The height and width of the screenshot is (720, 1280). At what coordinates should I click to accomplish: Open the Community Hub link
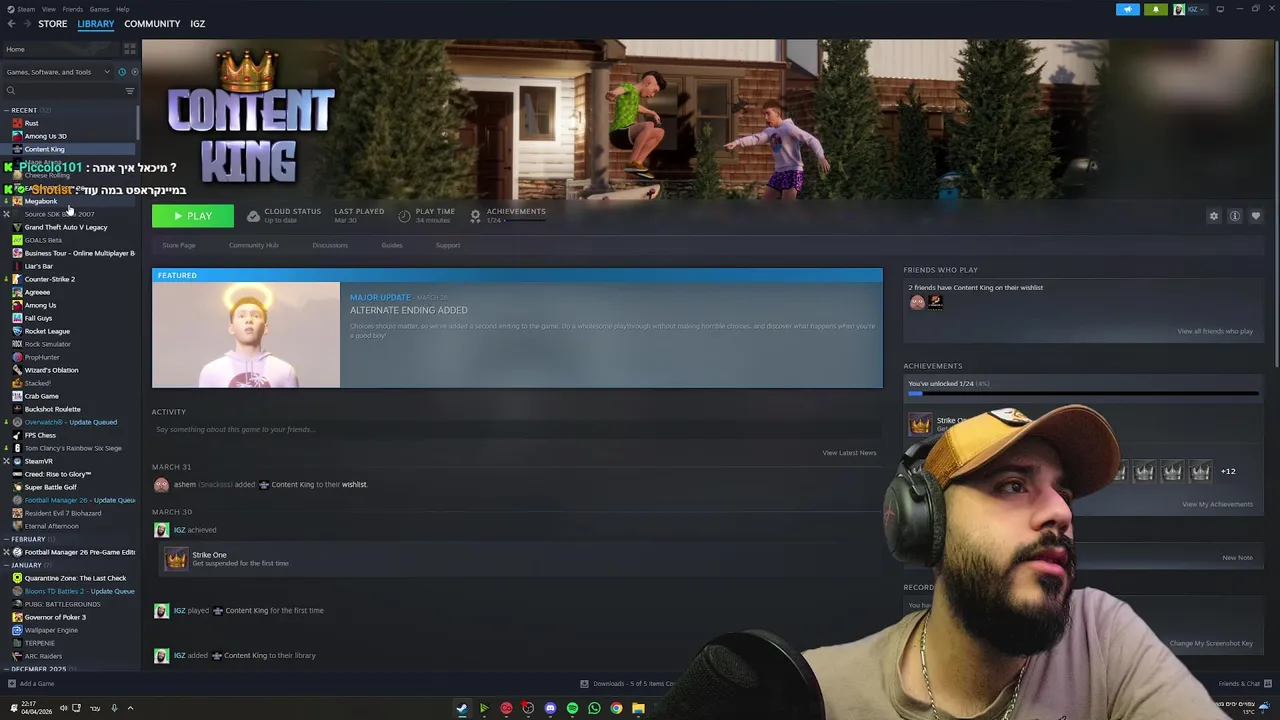pyautogui.click(x=254, y=246)
